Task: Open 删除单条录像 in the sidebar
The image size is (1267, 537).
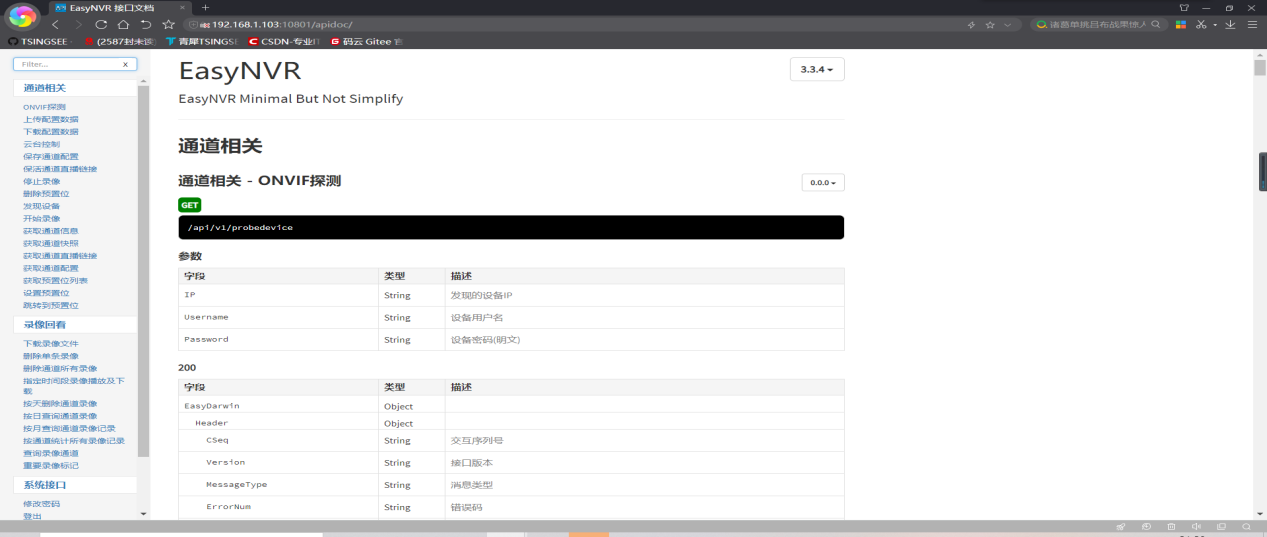Action: pyautogui.click(x=50, y=356)
